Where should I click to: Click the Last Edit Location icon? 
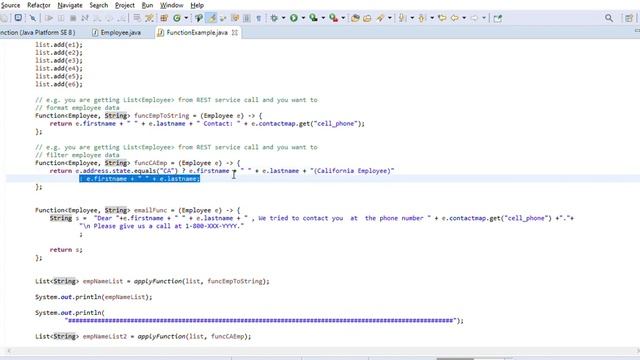click(442, 18)
